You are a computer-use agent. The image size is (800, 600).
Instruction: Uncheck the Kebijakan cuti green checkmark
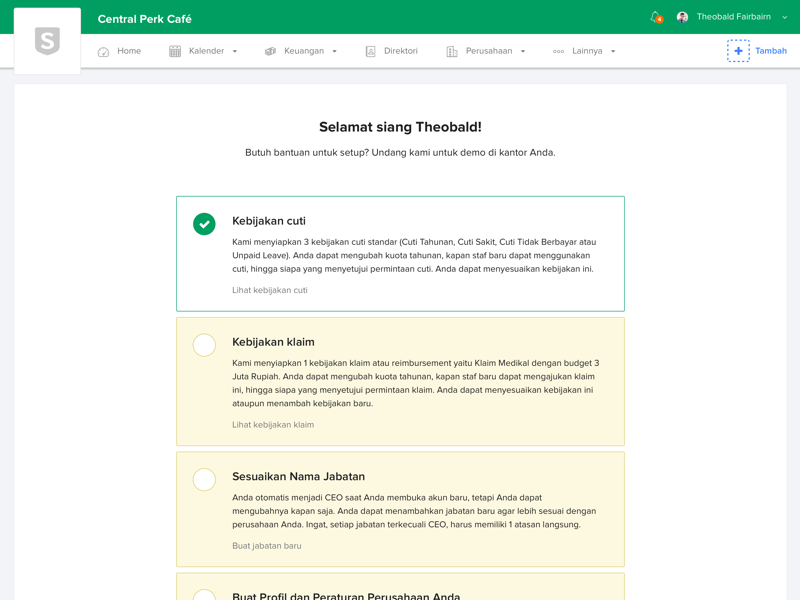[x=204, y=224]
